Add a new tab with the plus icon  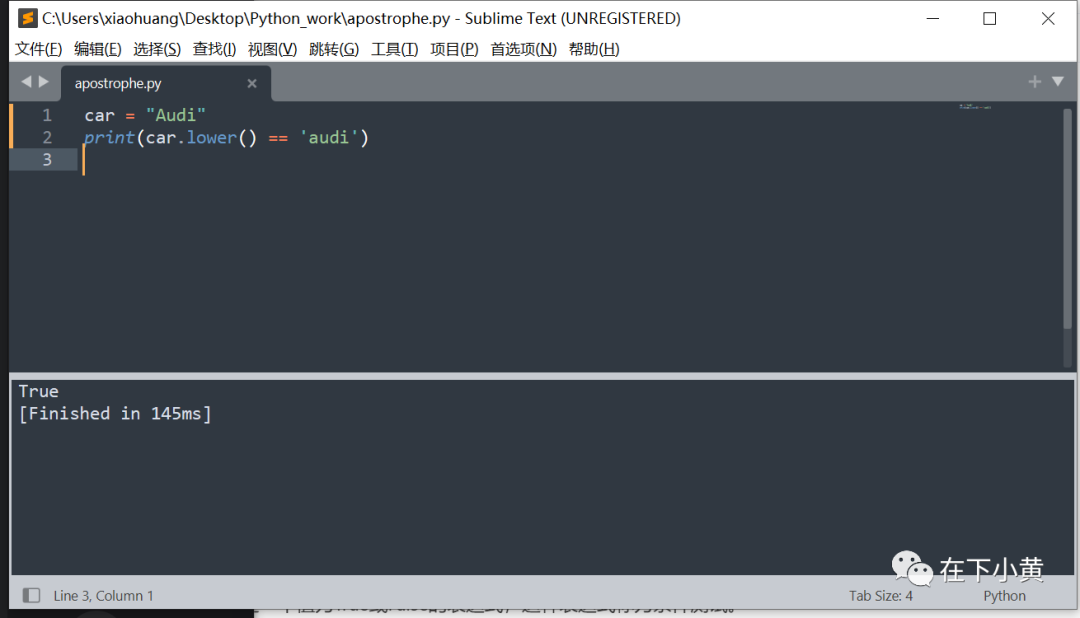1035,81
